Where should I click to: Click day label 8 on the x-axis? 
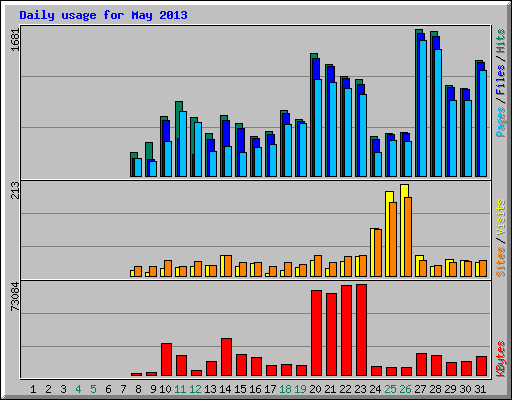138,389
